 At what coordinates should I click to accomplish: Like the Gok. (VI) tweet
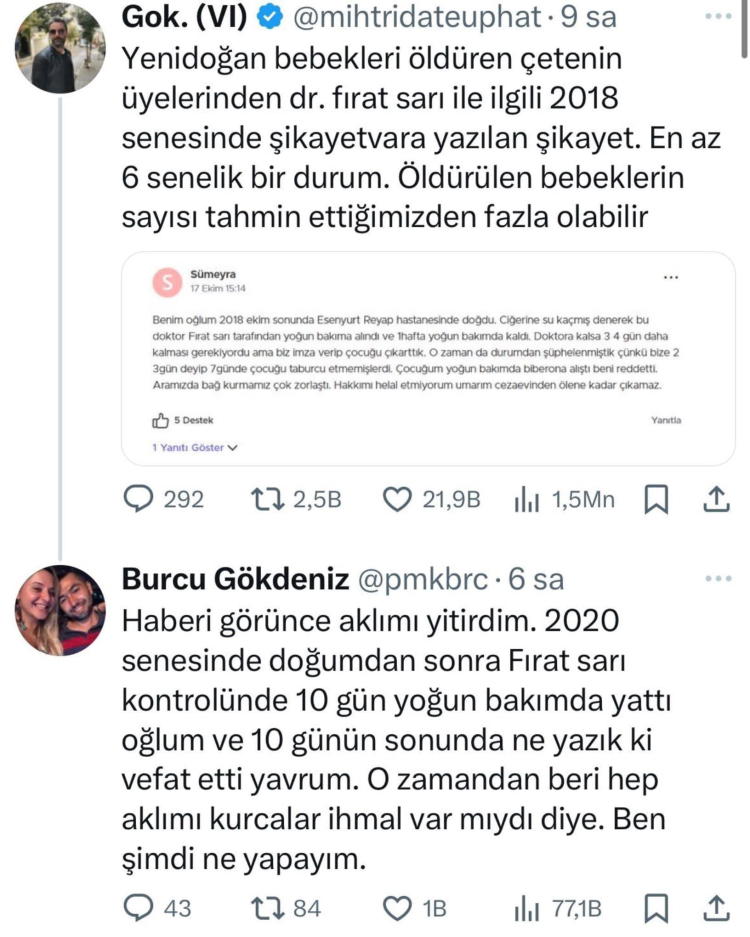tap(400, 500)
